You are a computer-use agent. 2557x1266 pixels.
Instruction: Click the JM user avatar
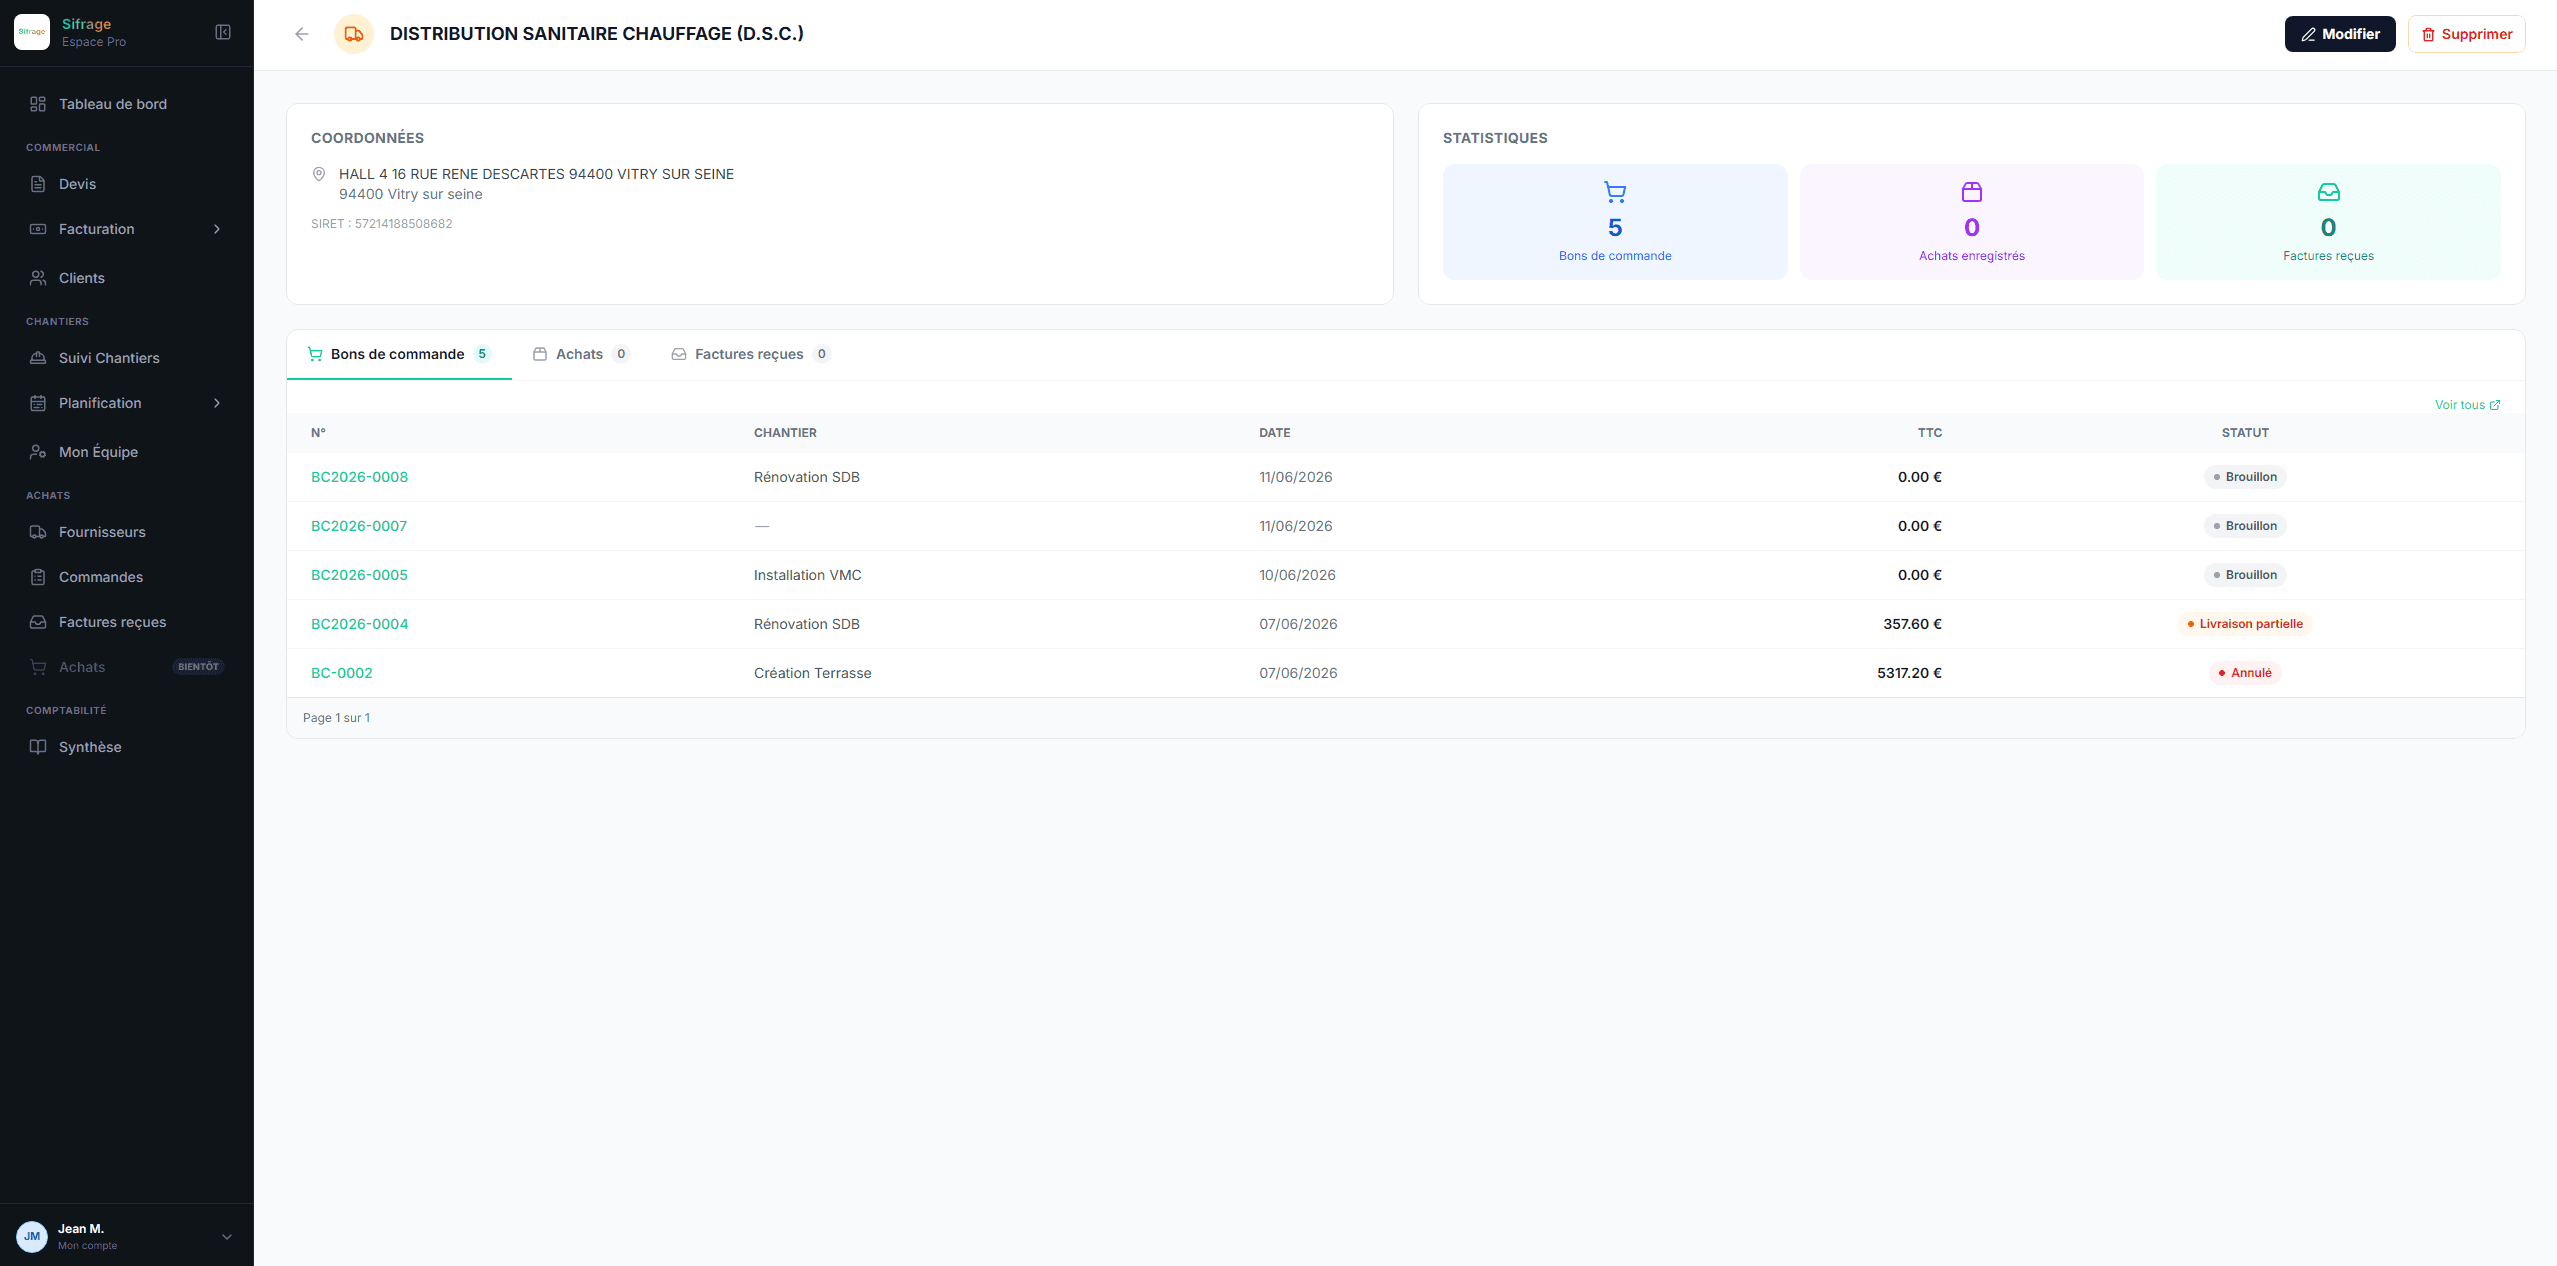tap(32, 1237)
